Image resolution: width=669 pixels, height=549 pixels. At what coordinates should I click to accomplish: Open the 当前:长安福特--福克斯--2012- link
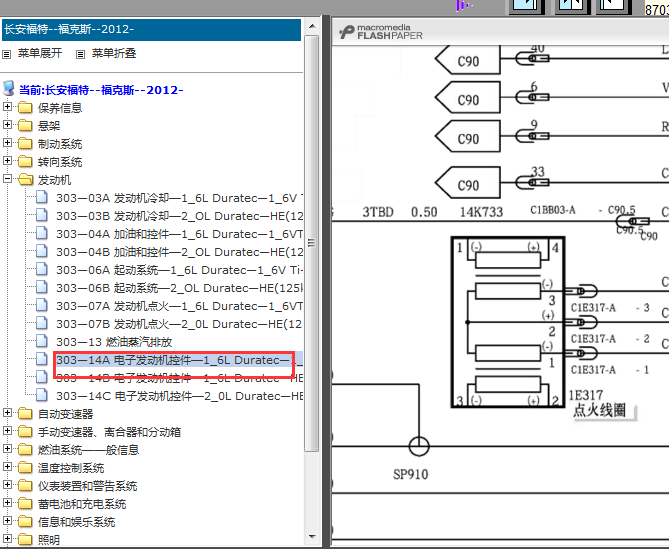(101, 90)
